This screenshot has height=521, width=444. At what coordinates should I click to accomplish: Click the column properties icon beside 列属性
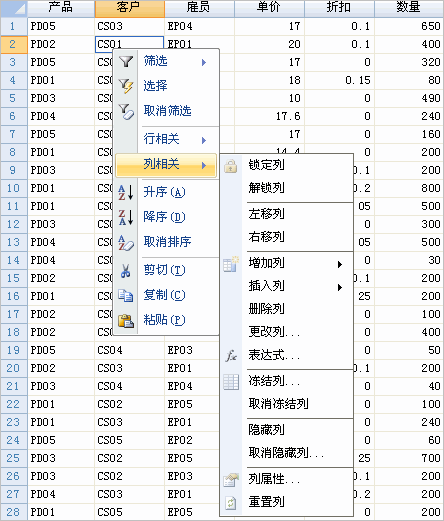[231, 480]
